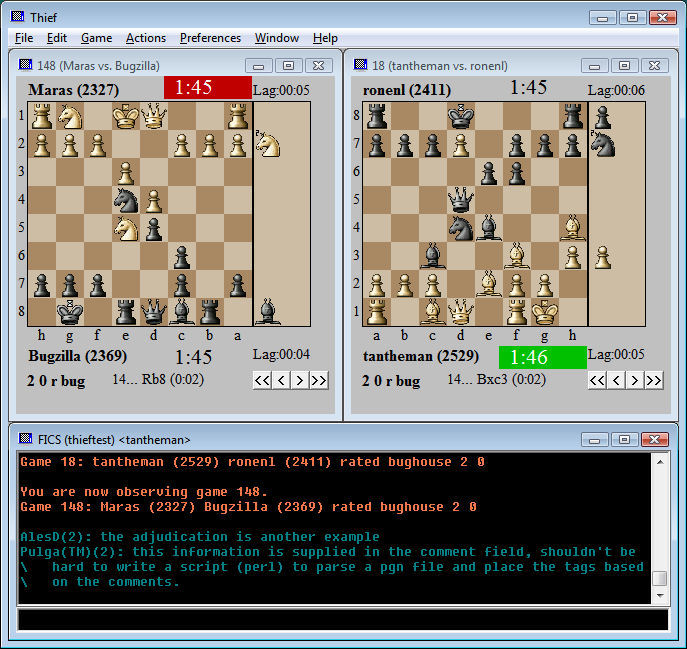Select the black knight in ronenl's drop pile

pyautogui.click(x=603, y=144)
